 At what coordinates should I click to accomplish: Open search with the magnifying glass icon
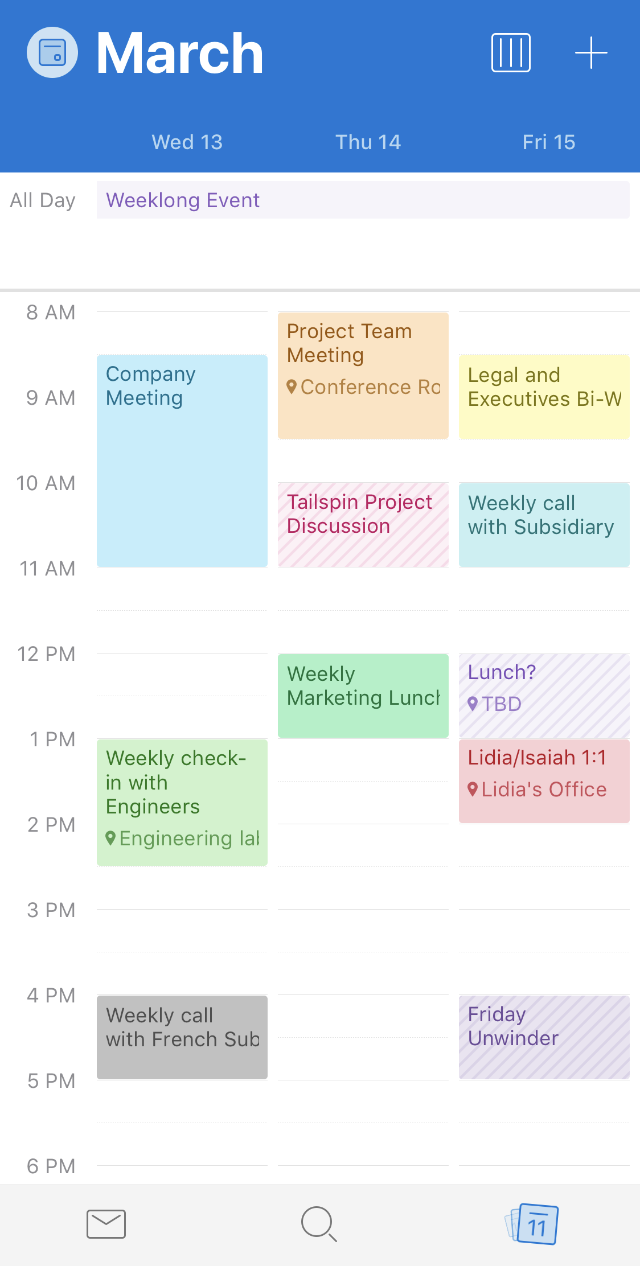(x=319, y=1224)
